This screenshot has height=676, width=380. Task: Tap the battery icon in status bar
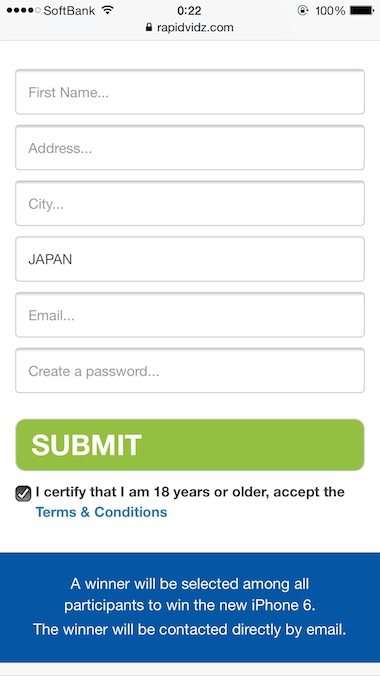tap(362, 10)
